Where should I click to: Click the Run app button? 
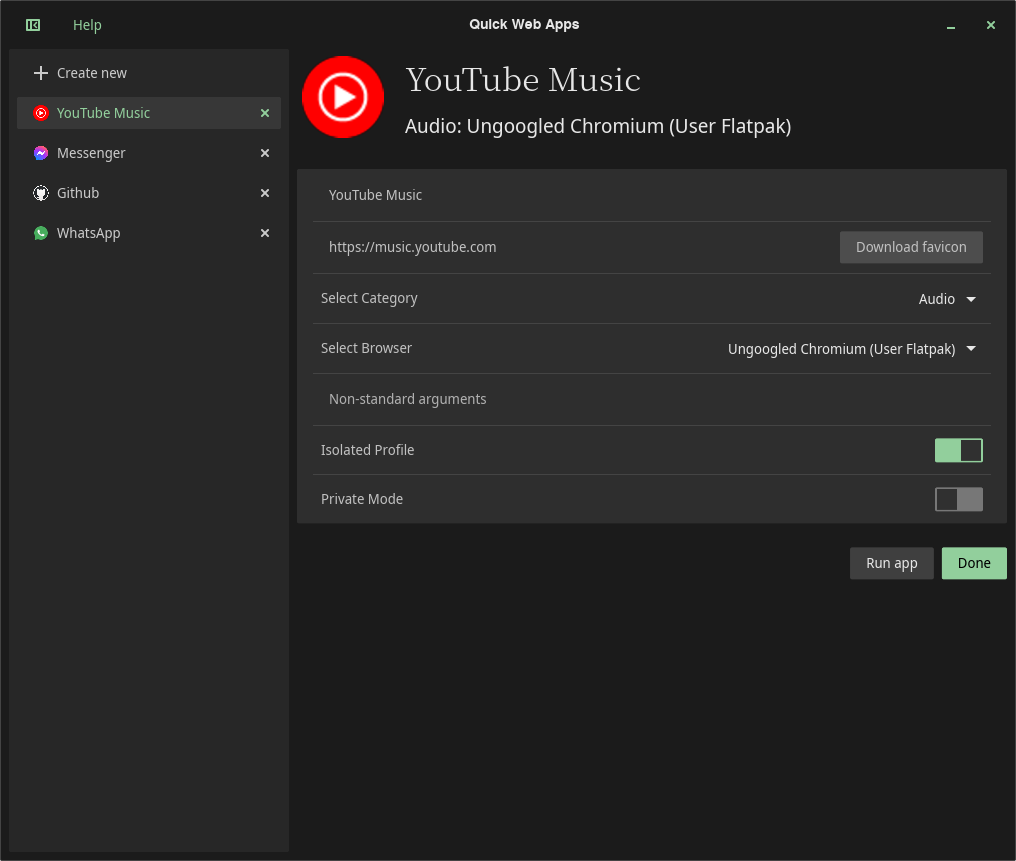[x=892, y=564]
